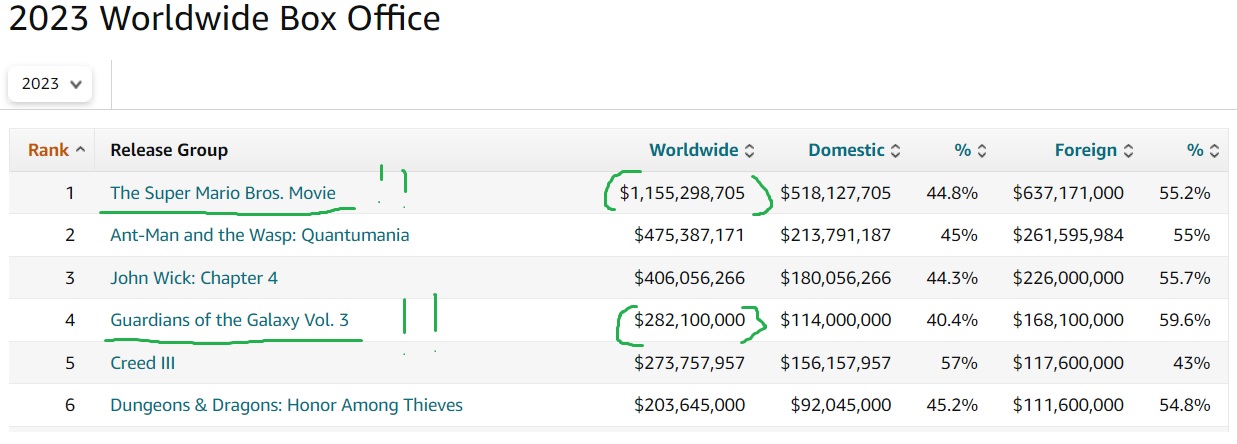This screenshot has height=444, width=1237.
Task: Sort by Rank column ascending arrow
Action: tap(81, 150)
